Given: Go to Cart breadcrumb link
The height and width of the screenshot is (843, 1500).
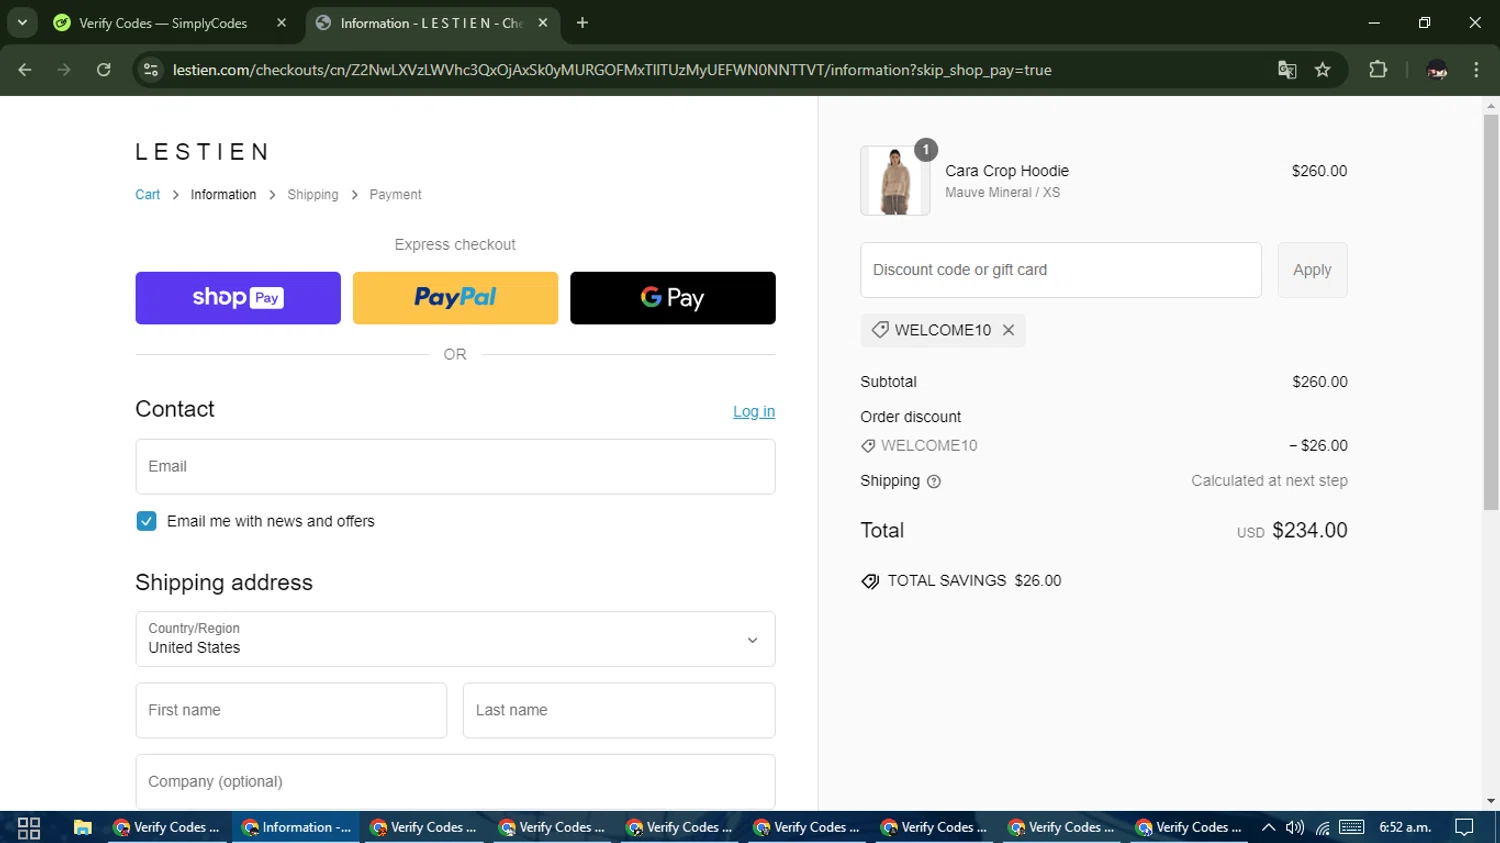Looking at the screenshot, I should (x=147, y=195).
